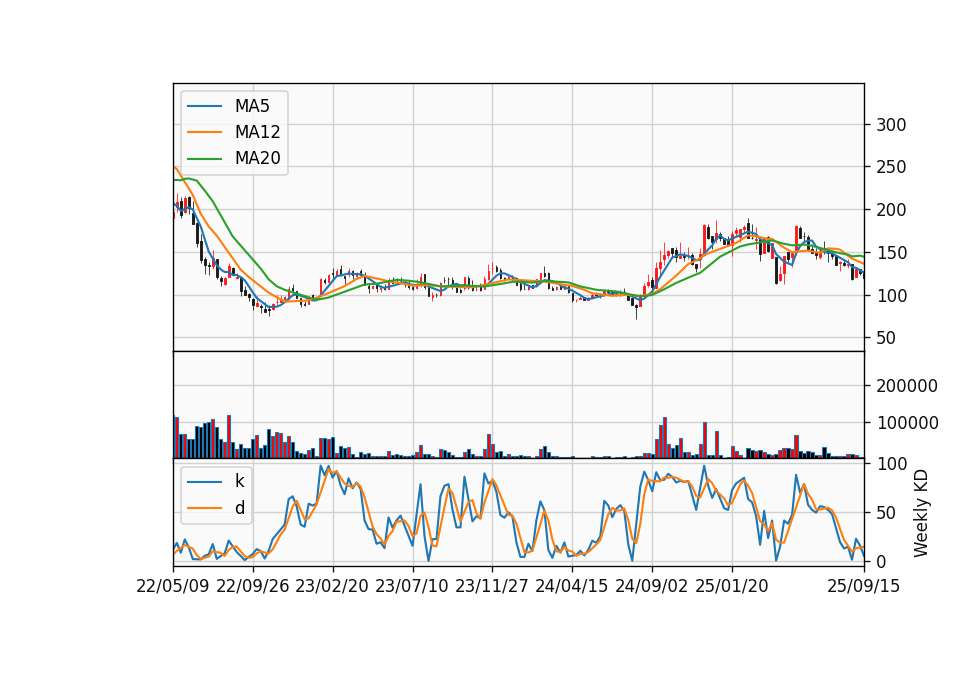Click the 23/02/20 date label
Viewport: 960px width, 690px height.
point(332,587)
